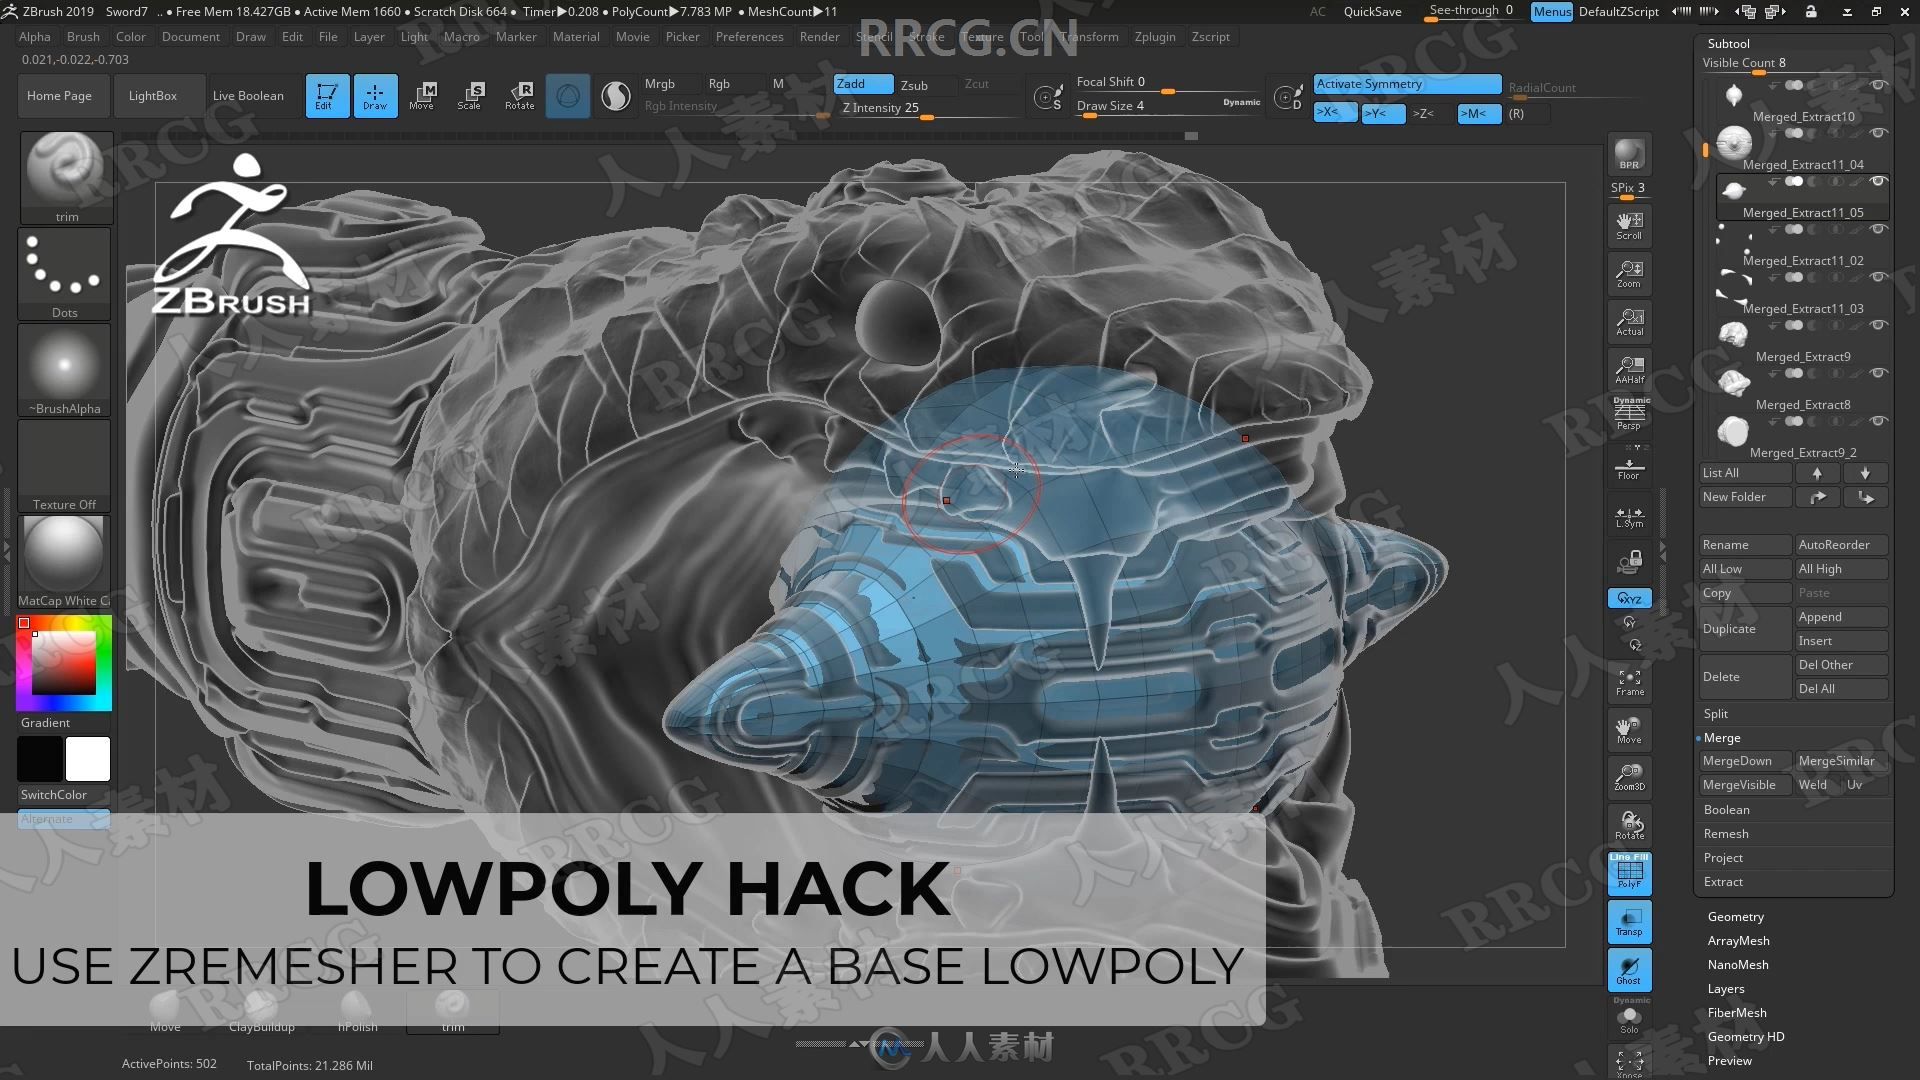Toggle X symmetry axis button

point(1331,113)
